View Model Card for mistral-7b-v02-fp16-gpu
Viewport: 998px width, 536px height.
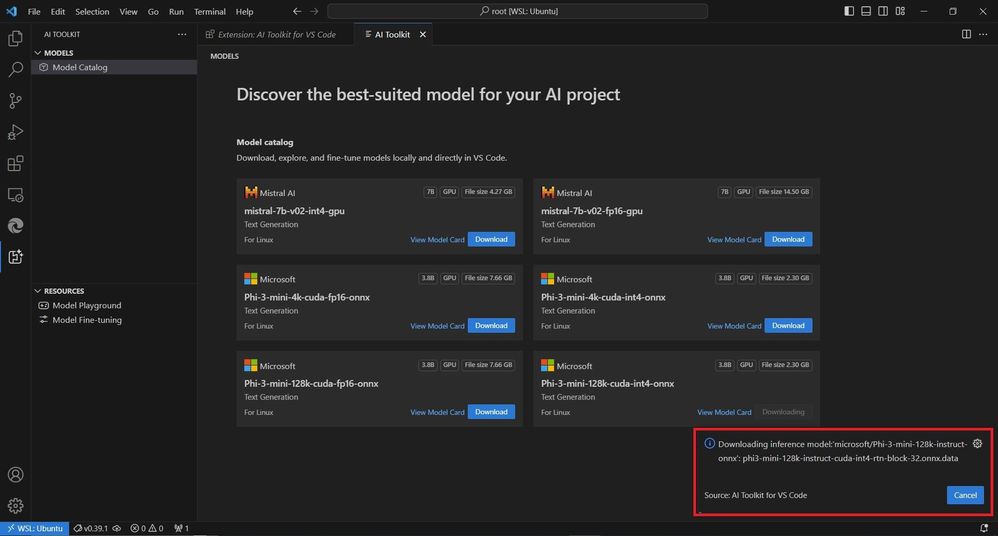click(734, 240)
